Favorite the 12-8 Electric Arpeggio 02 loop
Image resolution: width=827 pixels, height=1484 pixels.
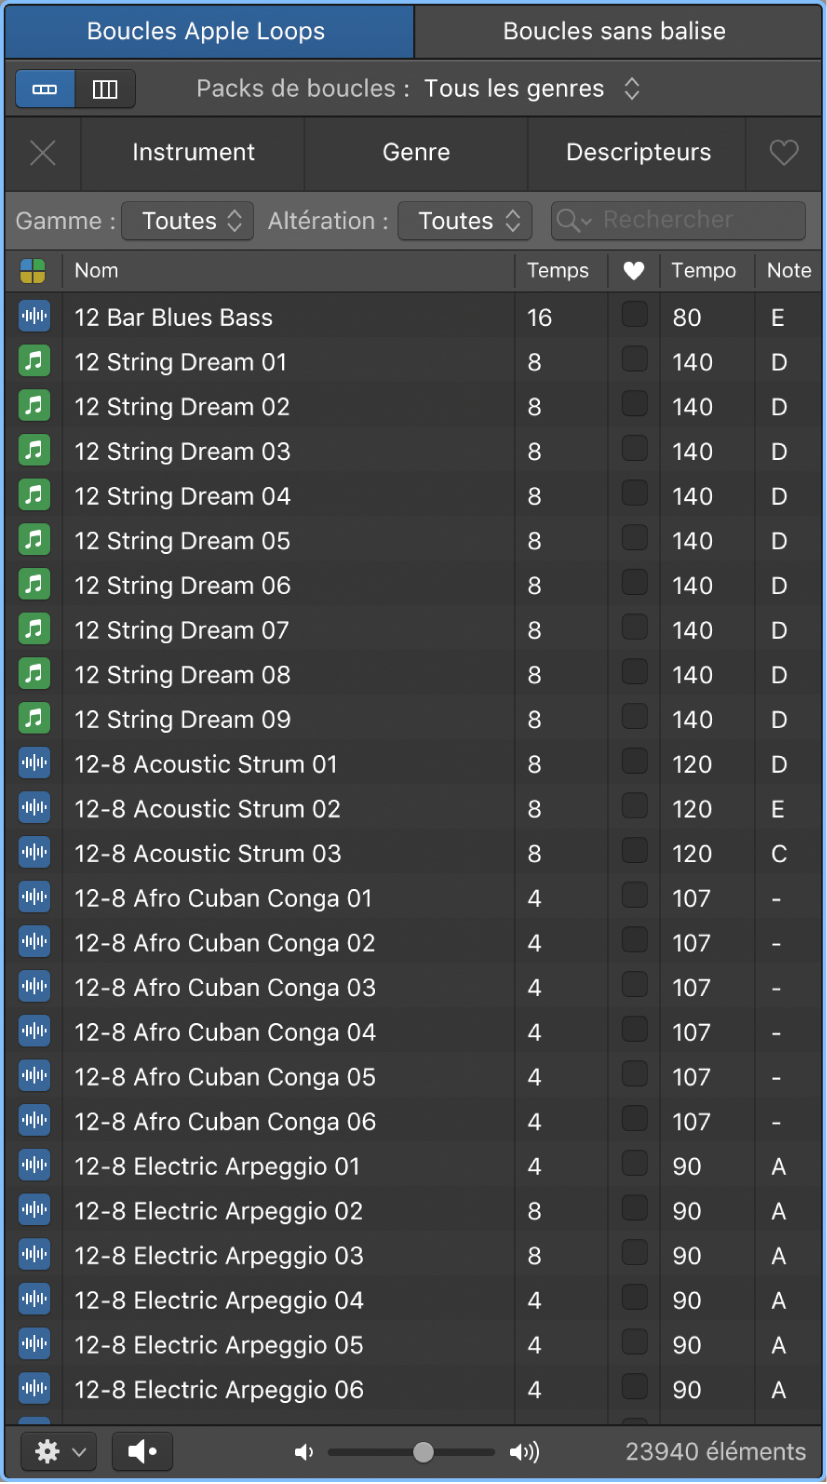635,1208
